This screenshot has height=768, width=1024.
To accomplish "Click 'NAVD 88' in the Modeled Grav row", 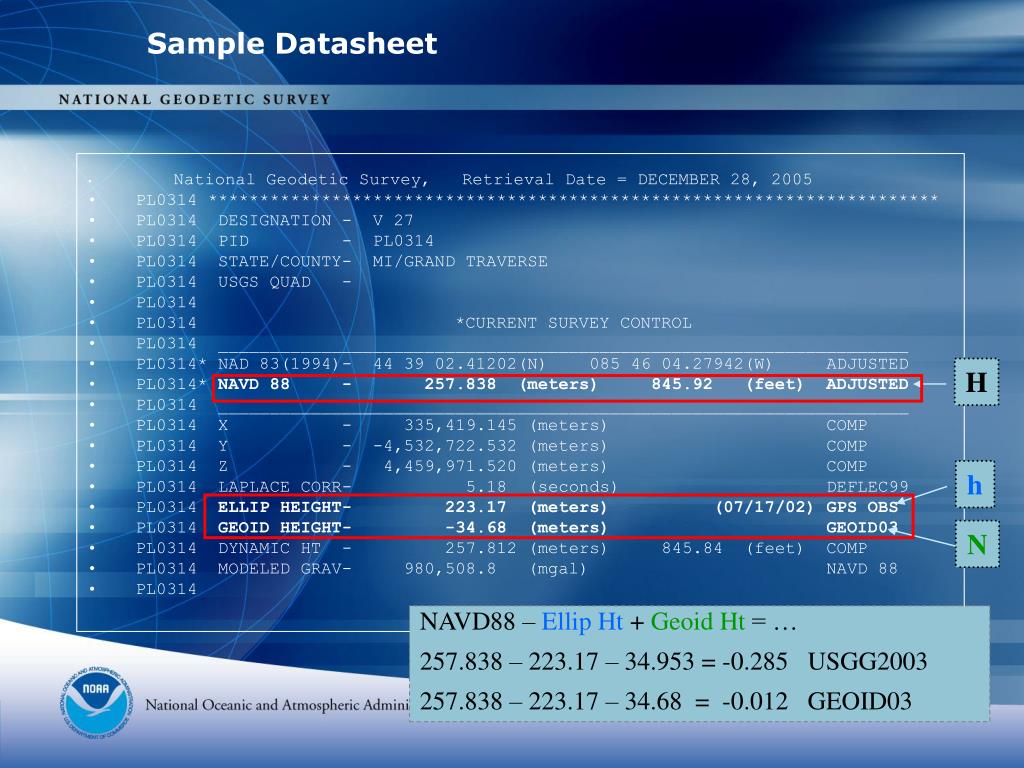I will [862, 569].
